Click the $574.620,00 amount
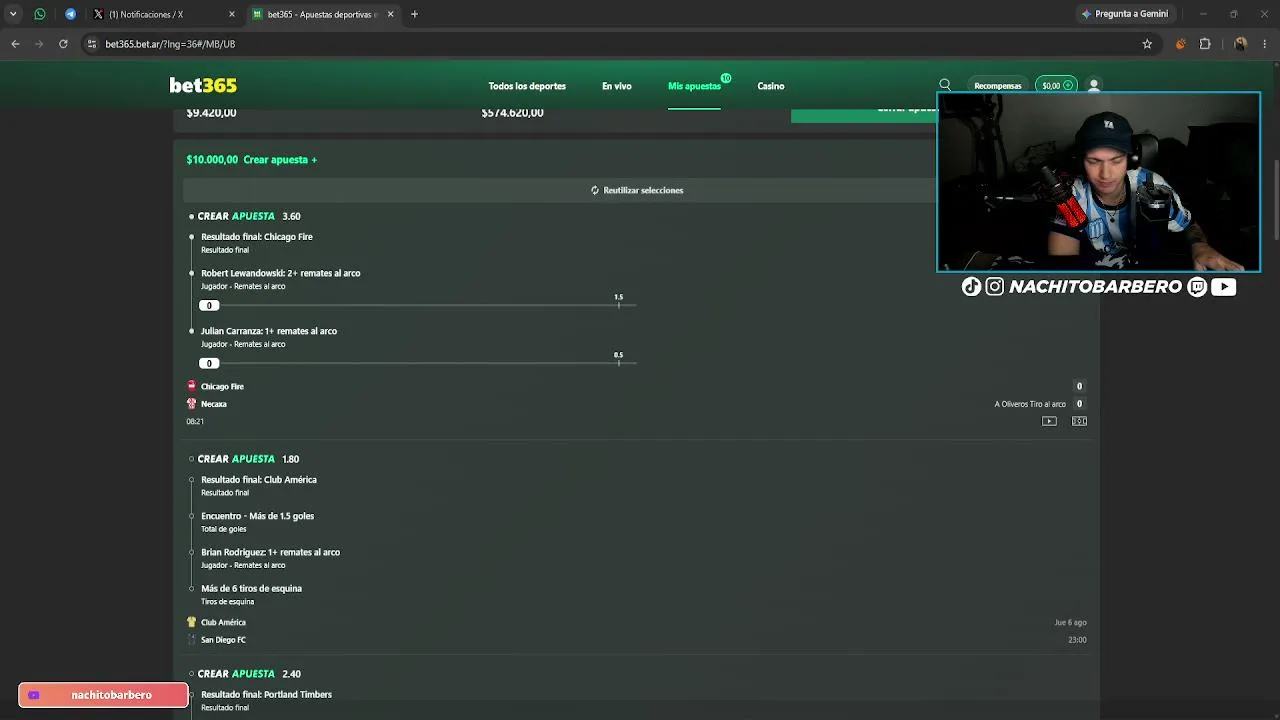The image size is (1280, 720). pos(513,113)
